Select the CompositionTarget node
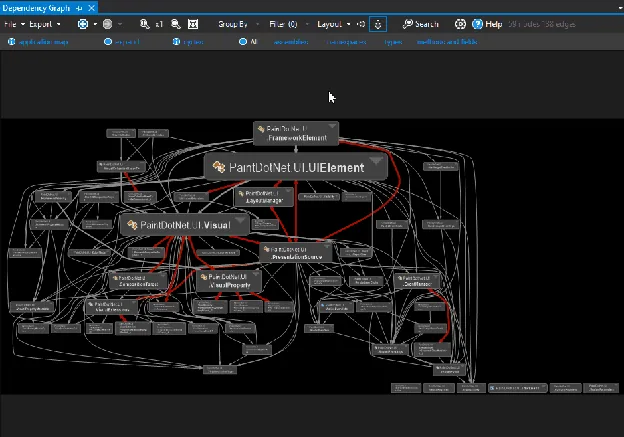This screenshot has width=624, height=437. click(138, 281)
